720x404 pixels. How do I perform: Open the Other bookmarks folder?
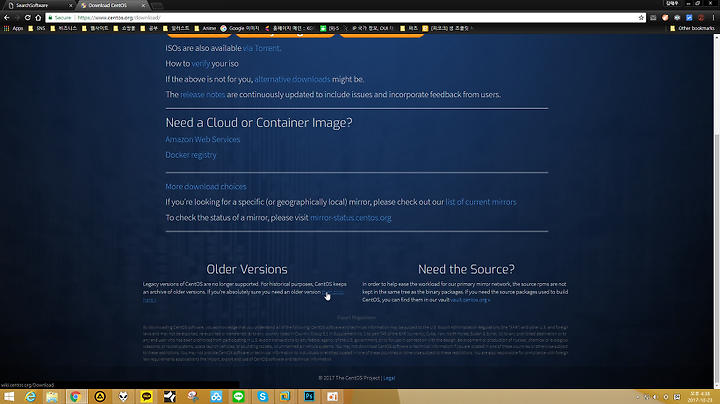[x=692, y=28]
